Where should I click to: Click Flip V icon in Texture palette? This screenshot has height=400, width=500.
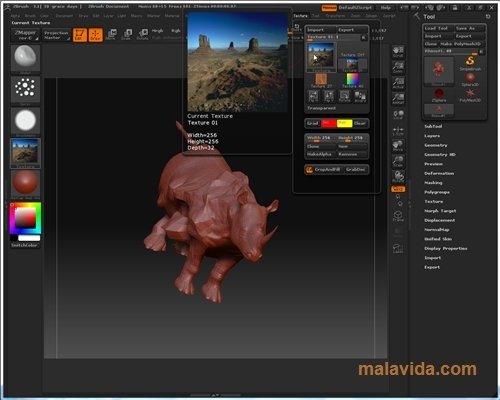(329, 96)
